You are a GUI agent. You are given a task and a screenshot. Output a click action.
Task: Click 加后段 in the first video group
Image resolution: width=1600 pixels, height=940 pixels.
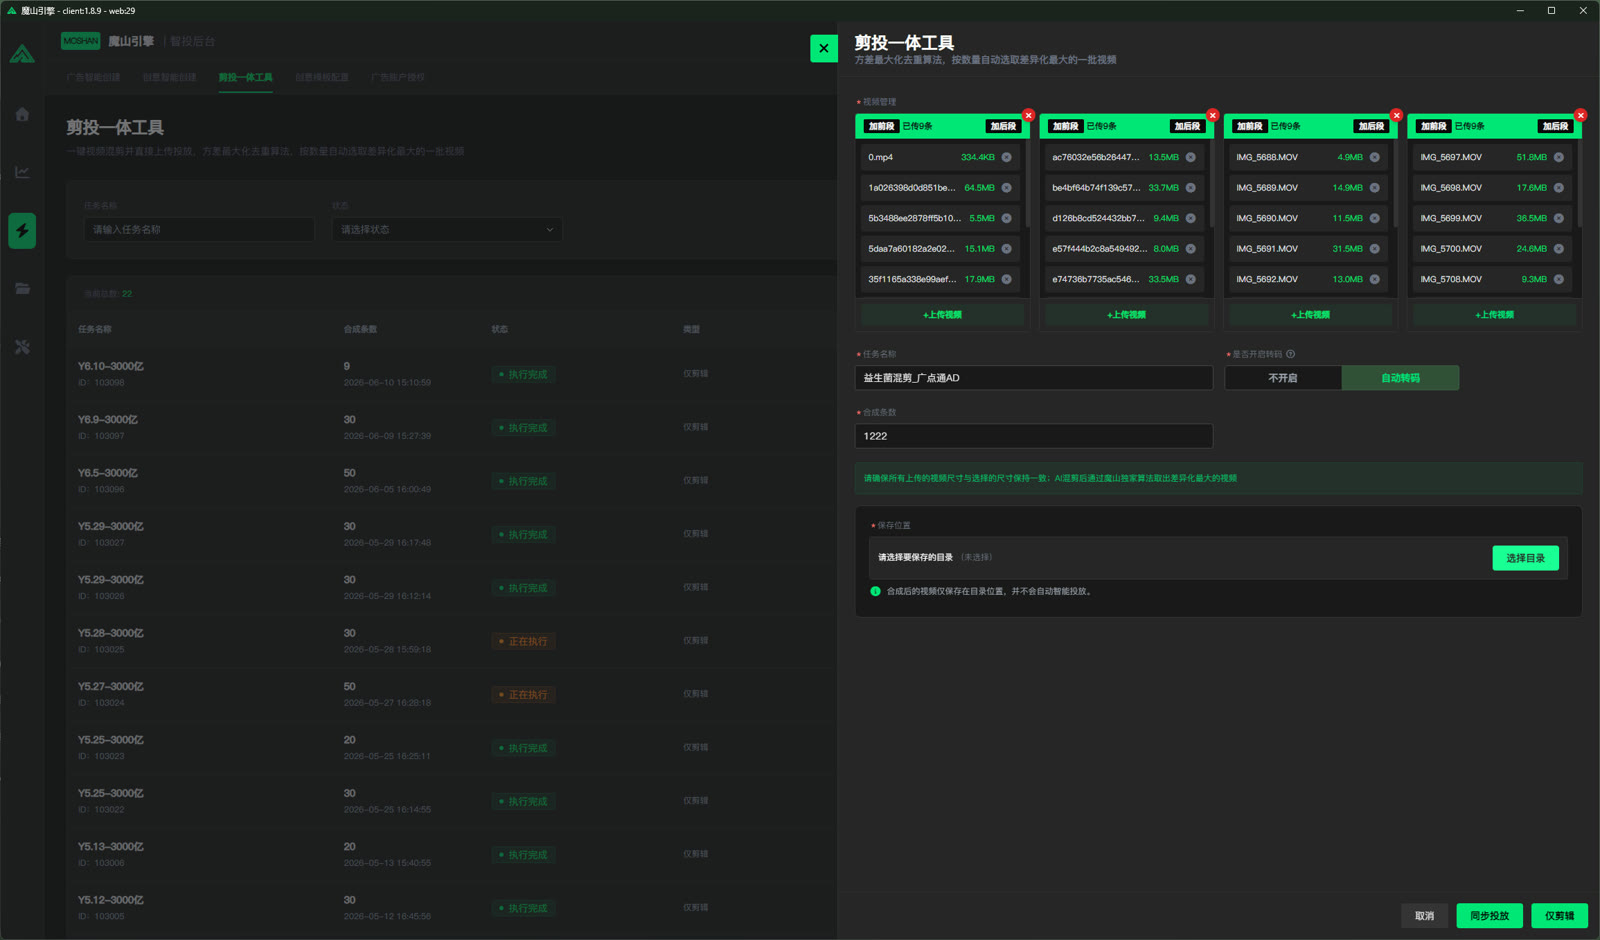[1003, 126]
